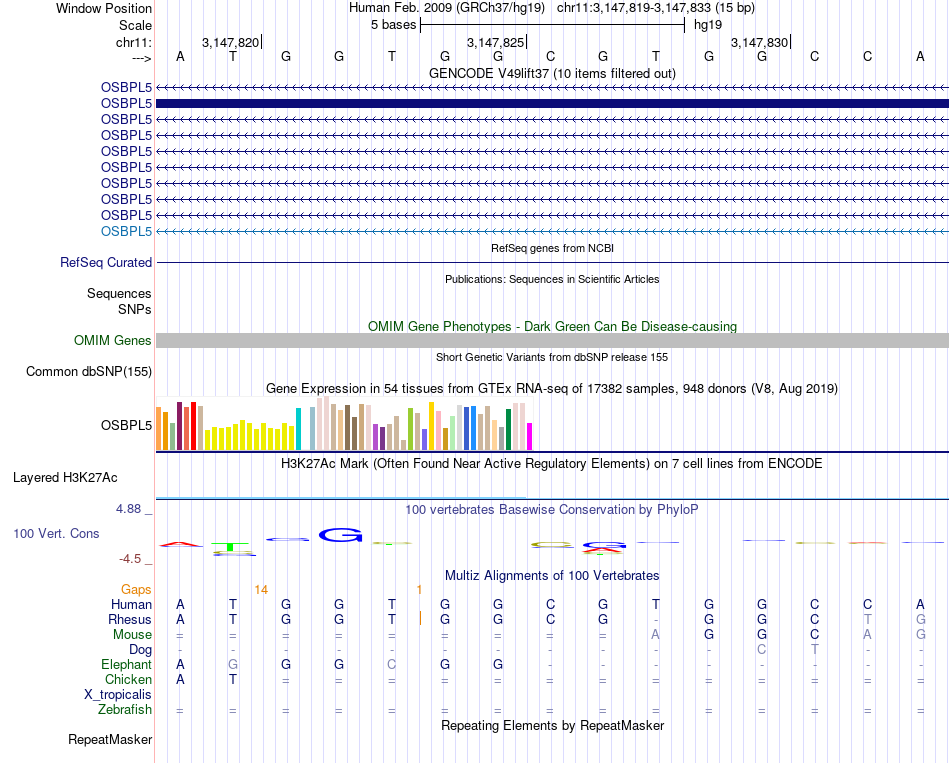Screen dimensions: 950x763
Task: Click the Chicken species label
Action: pyautogui.click(x=128, y=679)
